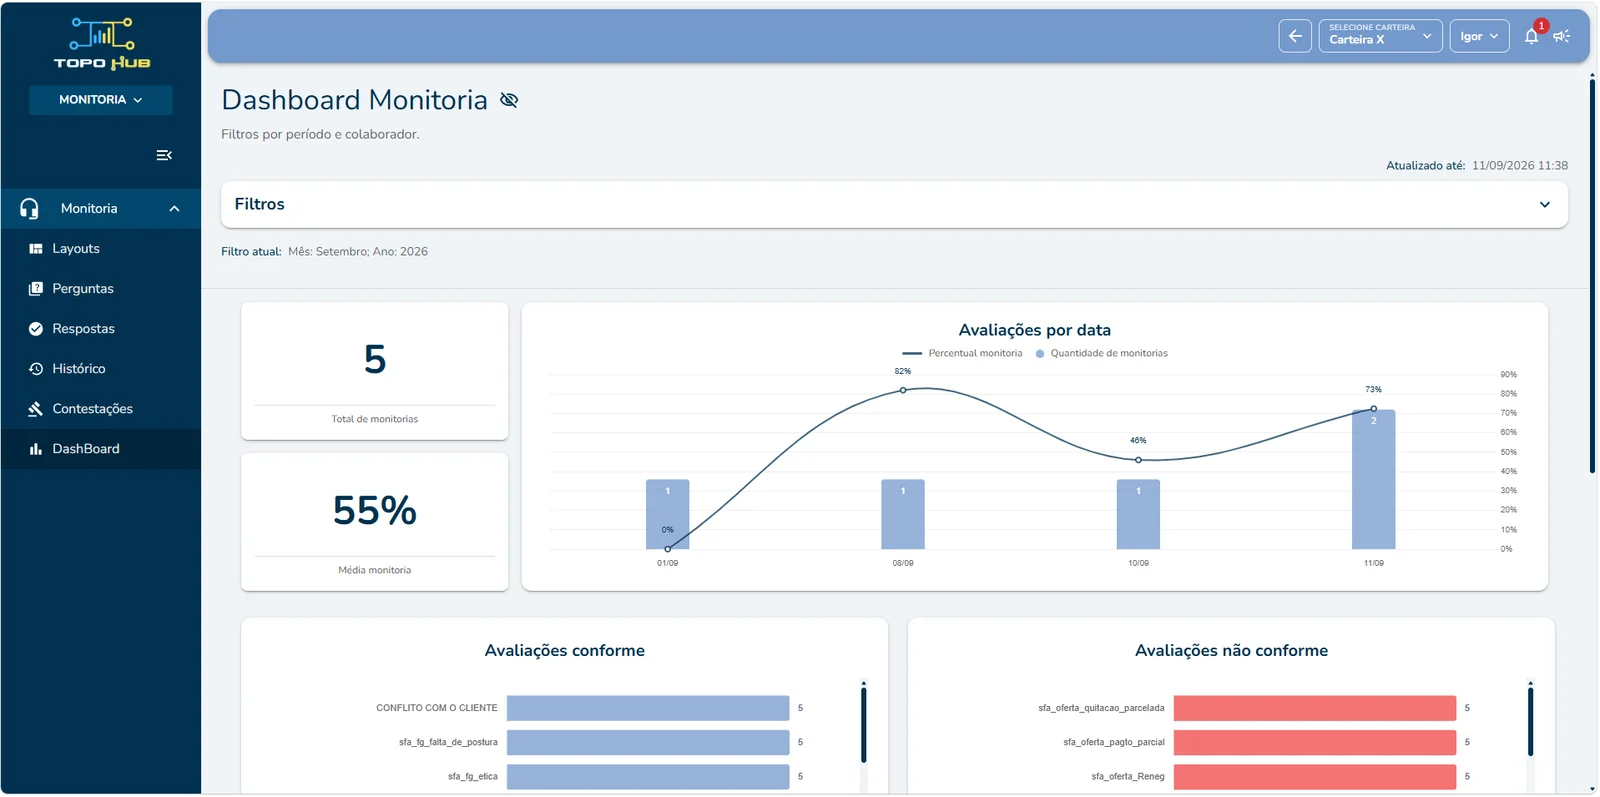The height and width of the screenshot is (797, 1600).
Task: Click the Avaliações por data chart title
Action: point(1035,330)
